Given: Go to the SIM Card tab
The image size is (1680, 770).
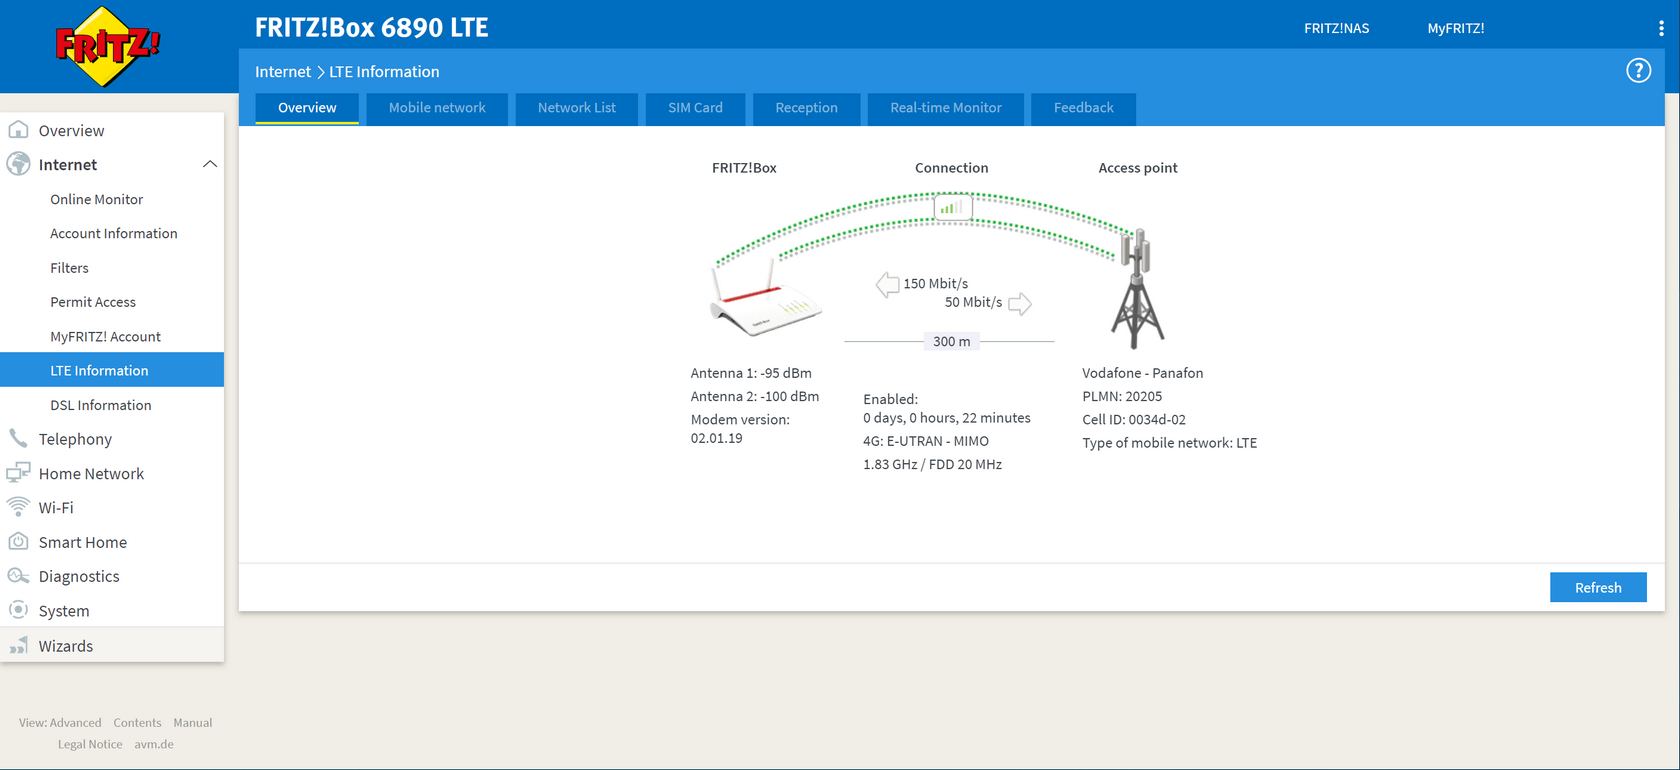Looking at the screenshot, I should click(695, 108).
